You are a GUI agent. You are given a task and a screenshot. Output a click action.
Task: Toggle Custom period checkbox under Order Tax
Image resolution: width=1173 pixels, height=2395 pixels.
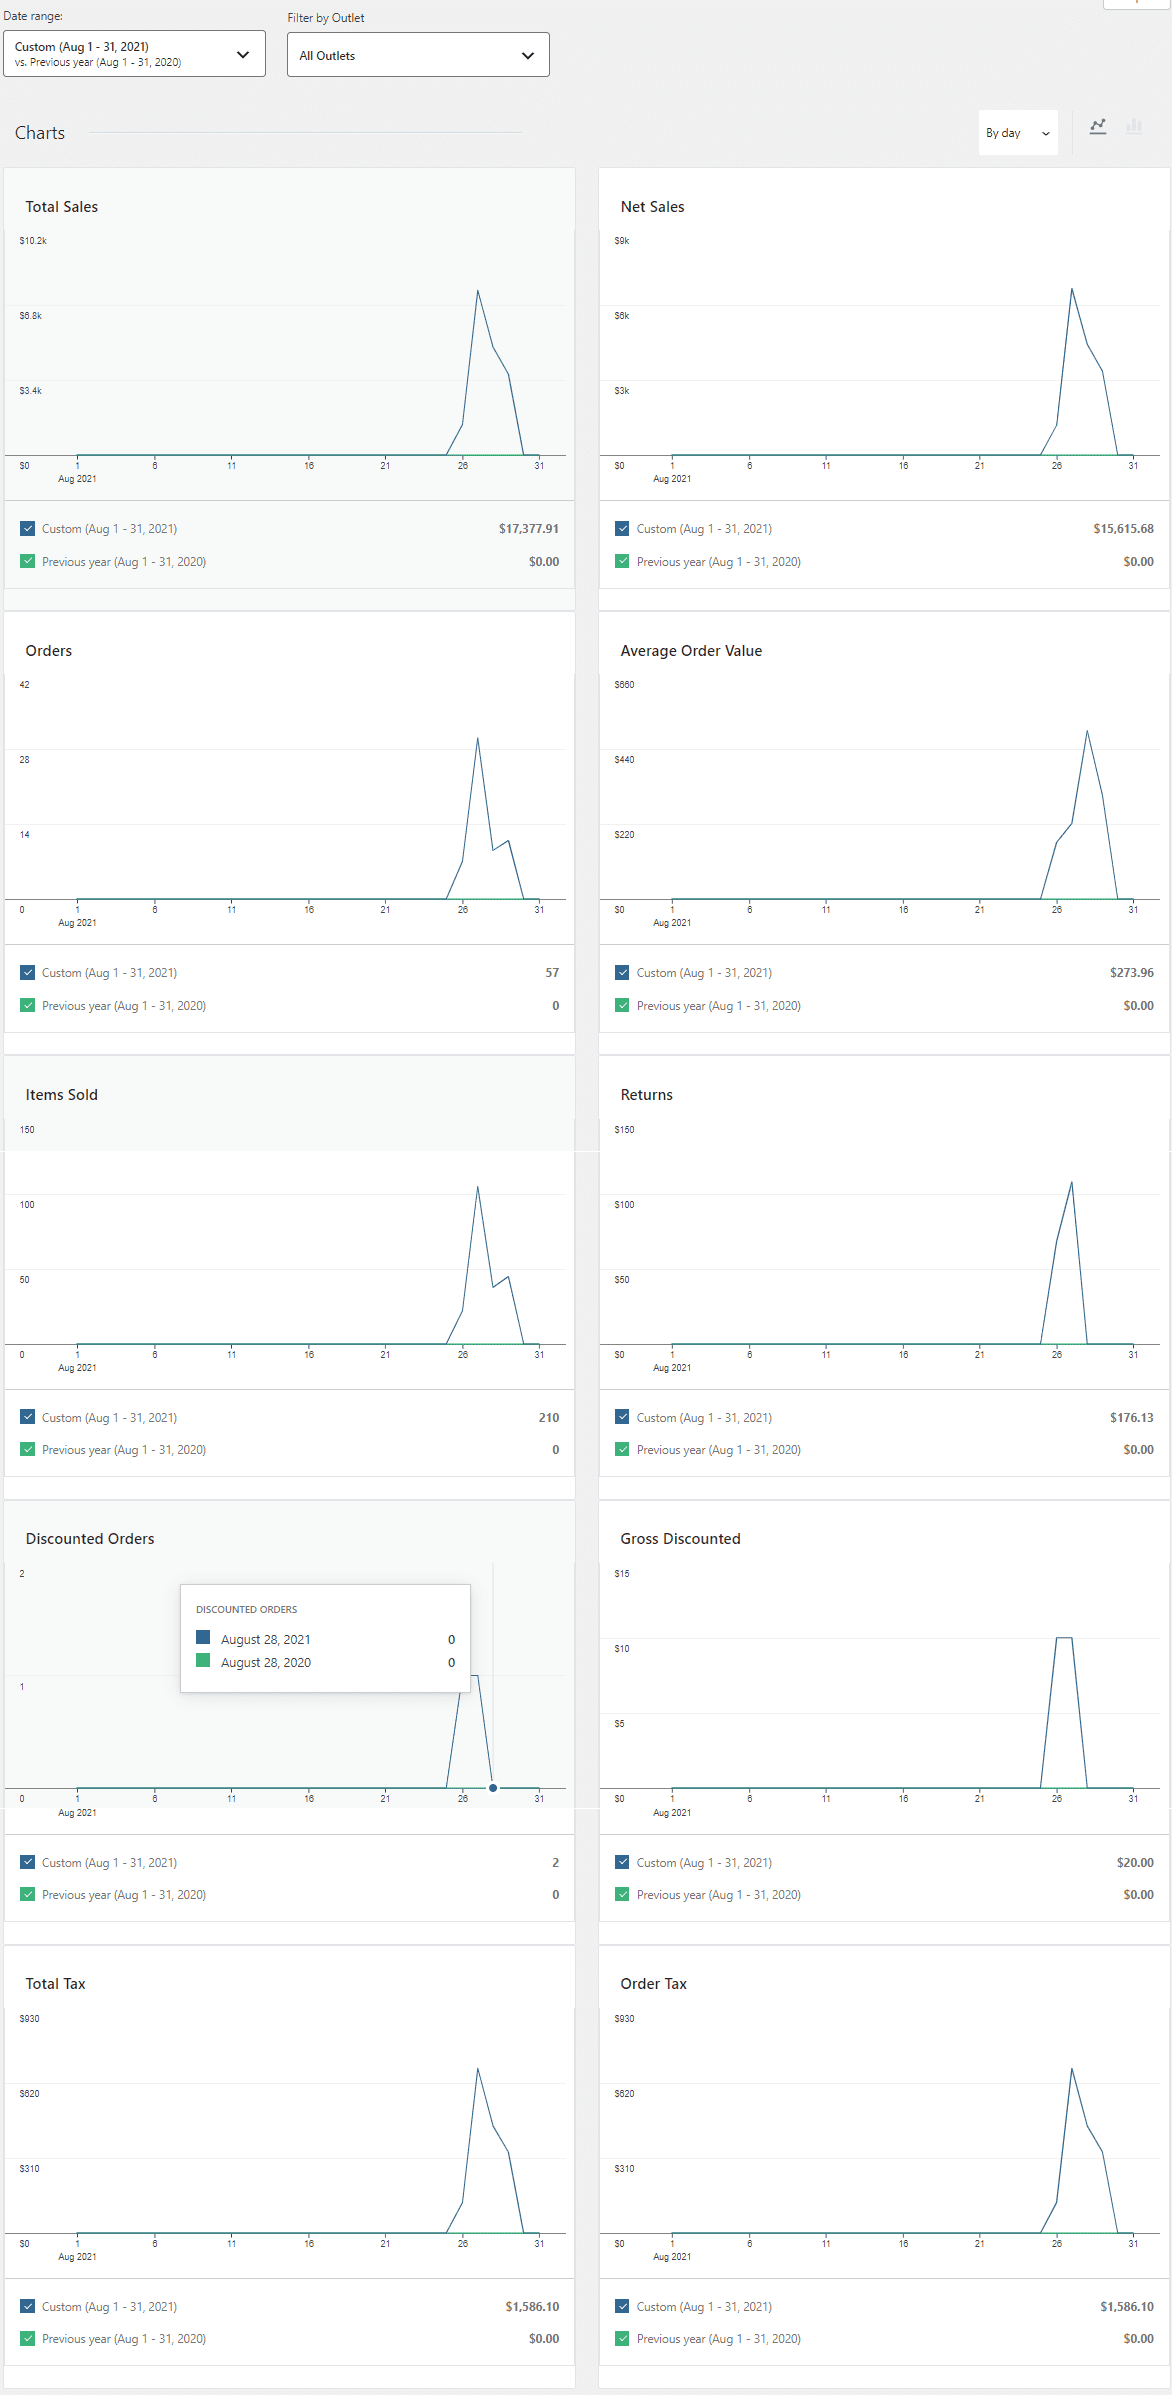tap(622, 2306)
